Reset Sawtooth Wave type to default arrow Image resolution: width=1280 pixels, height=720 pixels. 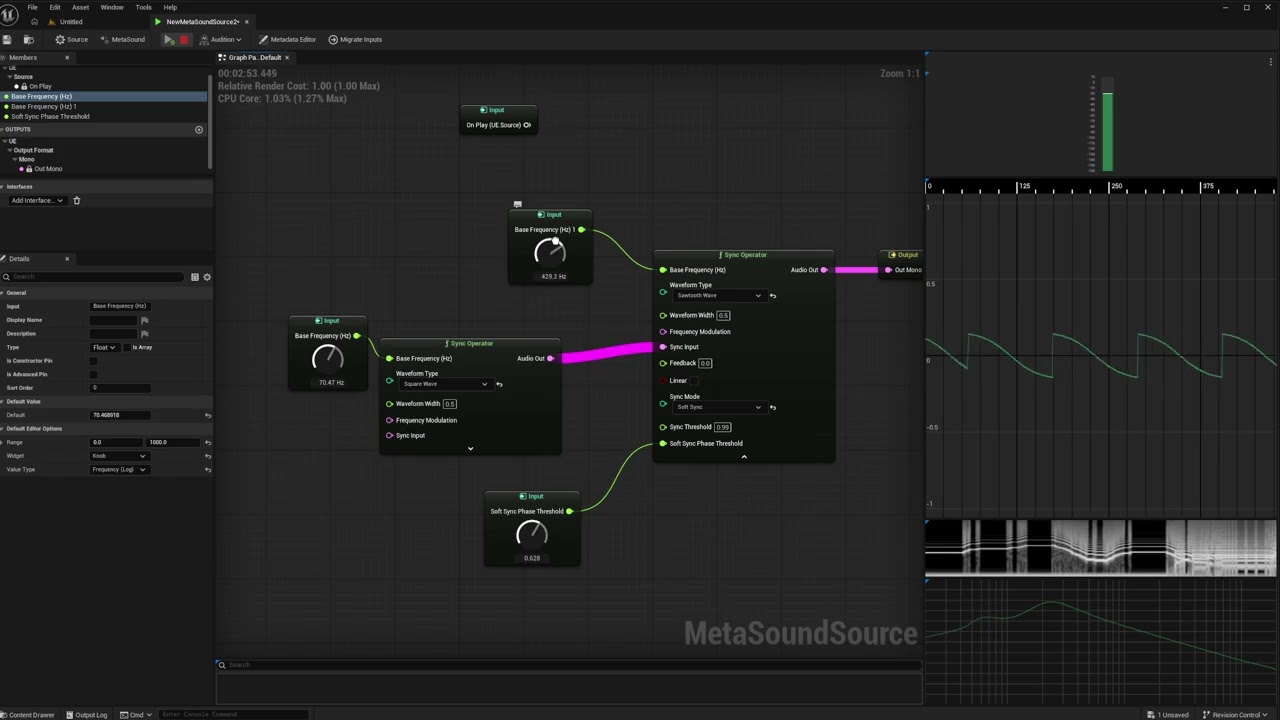(772, 296)
